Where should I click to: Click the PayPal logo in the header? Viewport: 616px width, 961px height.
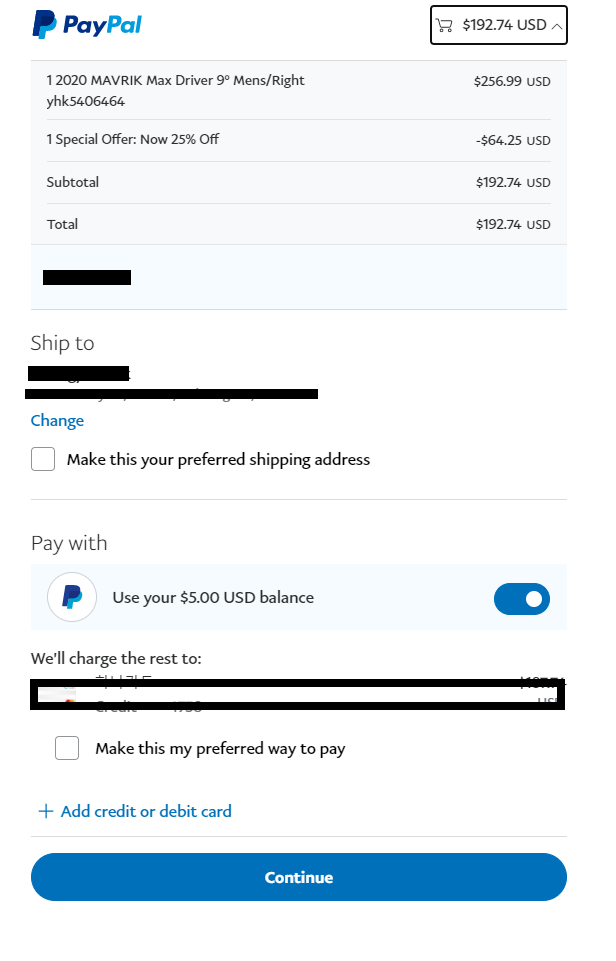(87, 25)
